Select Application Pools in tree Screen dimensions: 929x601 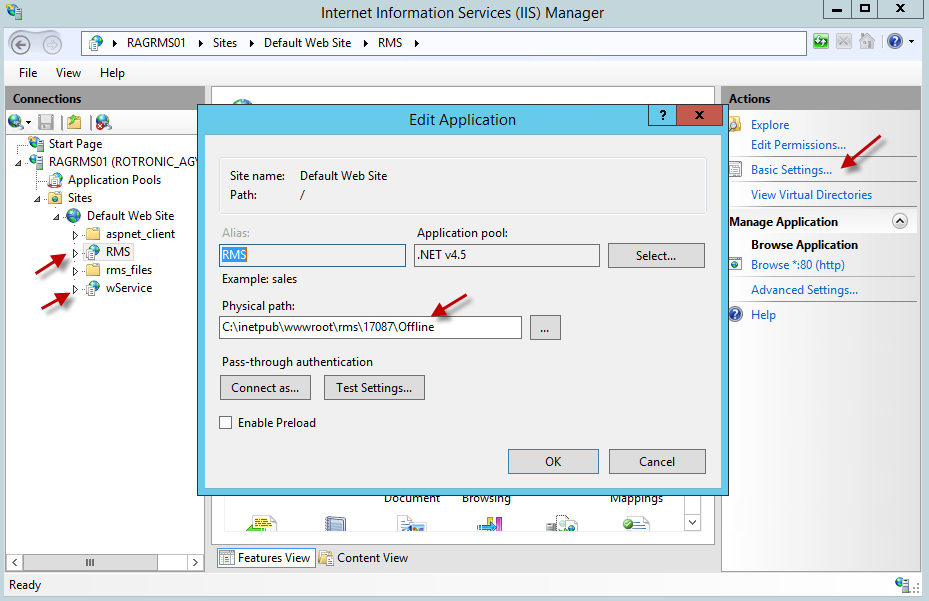tap(114, 180)
